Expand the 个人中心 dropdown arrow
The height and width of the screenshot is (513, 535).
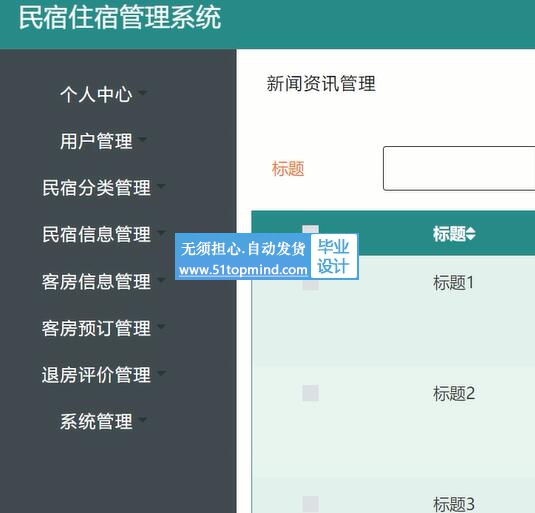(x=143, y=92)
